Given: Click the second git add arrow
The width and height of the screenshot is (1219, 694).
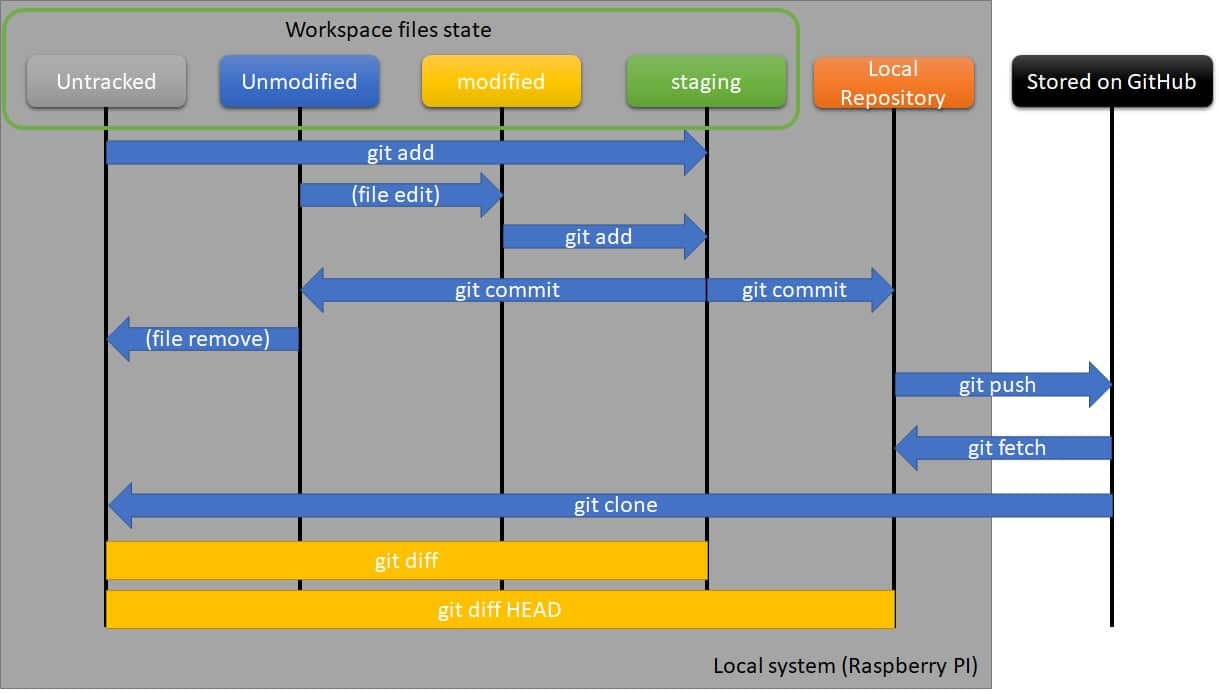Looking at the screenshot, I should (x=598, y=237).
